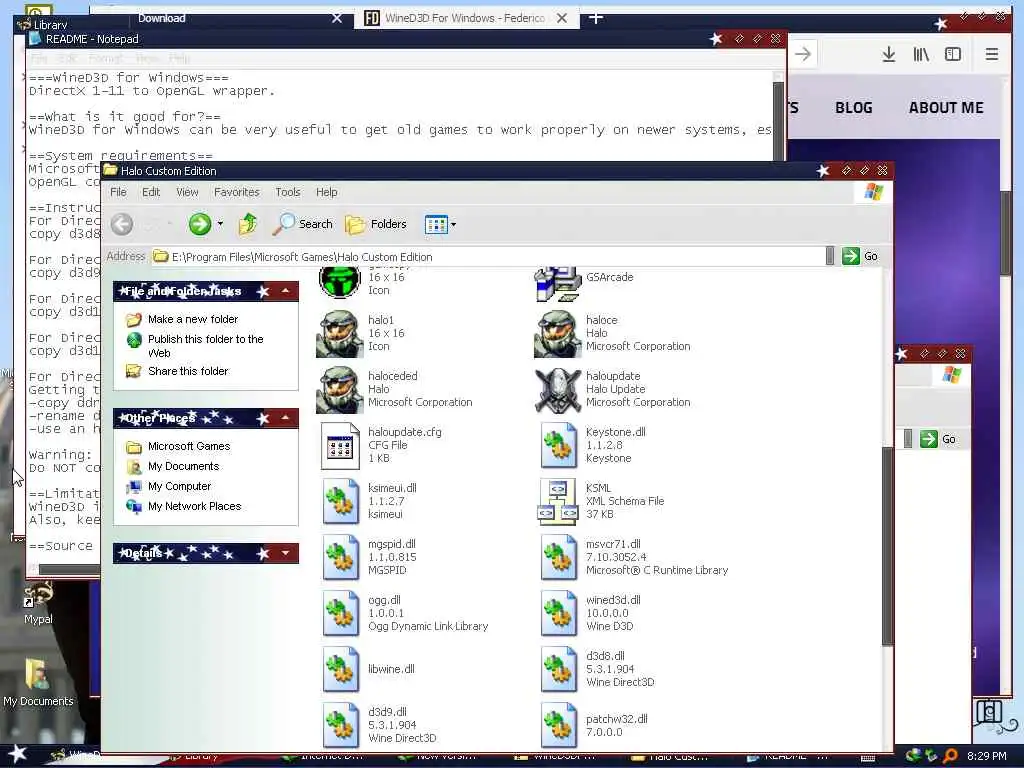Toggle the Folders pane
1024x768 pixels.
pos(376,224)
